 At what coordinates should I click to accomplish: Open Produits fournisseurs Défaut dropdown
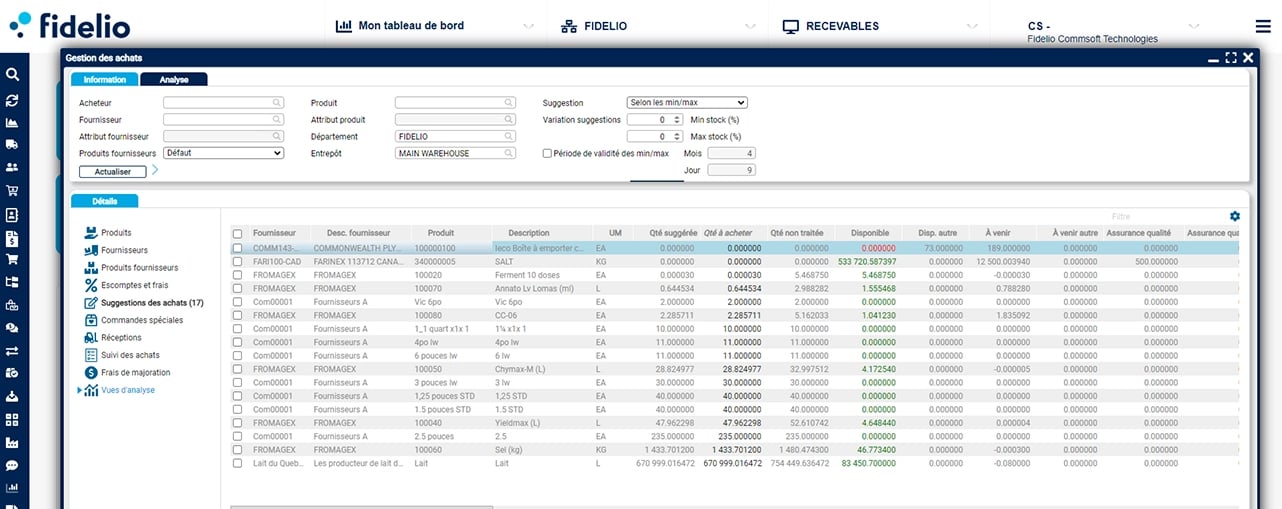224,153
